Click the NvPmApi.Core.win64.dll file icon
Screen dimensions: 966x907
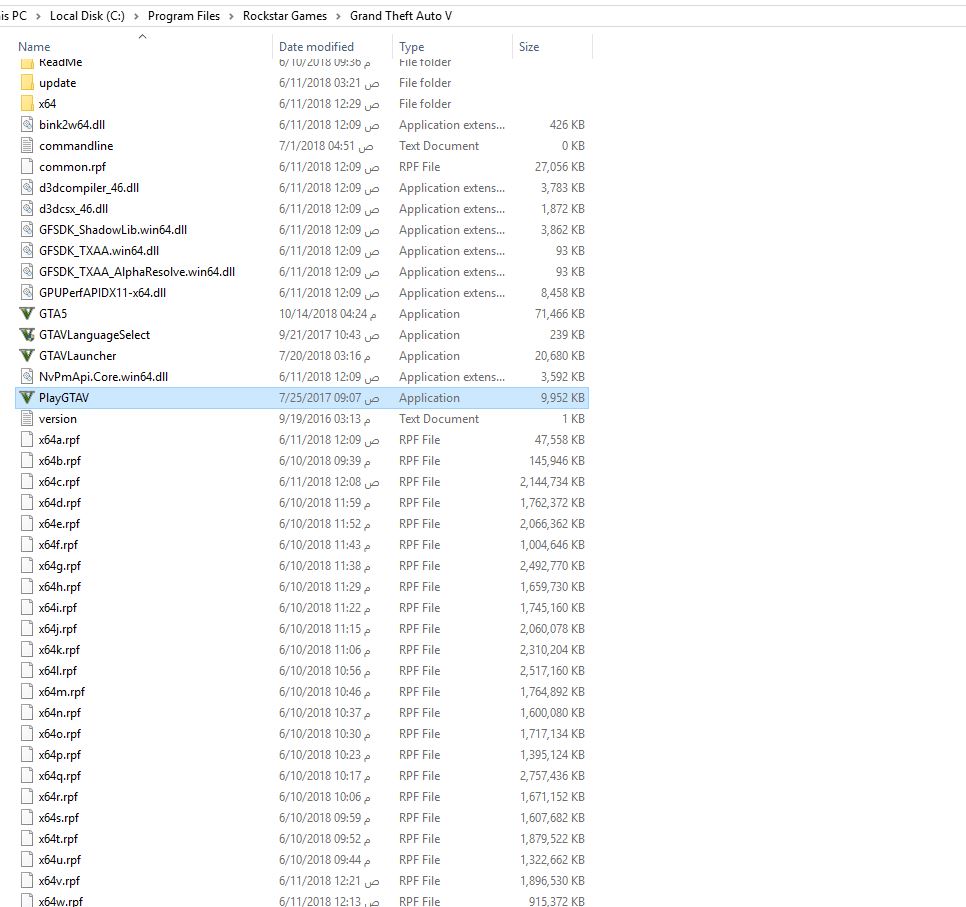pyautogui.click(x=26, y=376)
